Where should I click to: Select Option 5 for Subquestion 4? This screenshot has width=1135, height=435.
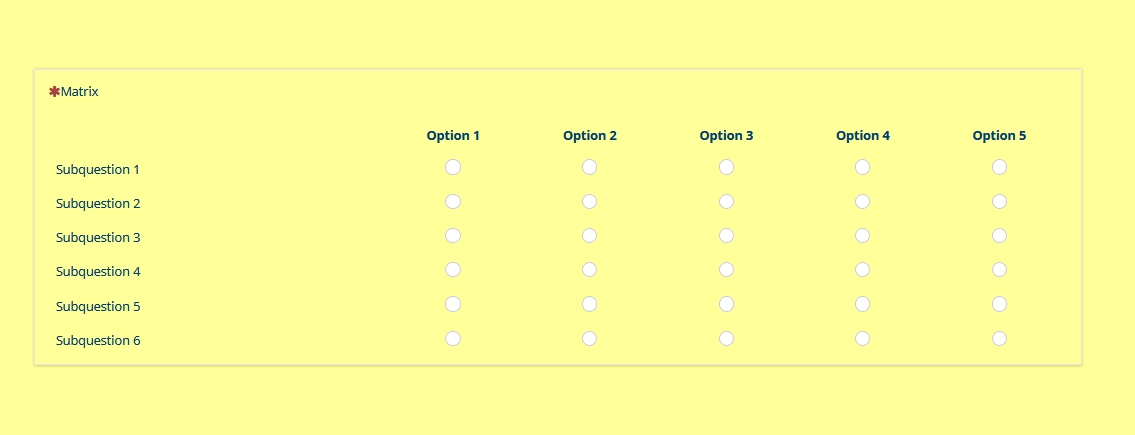coord(999,269)
